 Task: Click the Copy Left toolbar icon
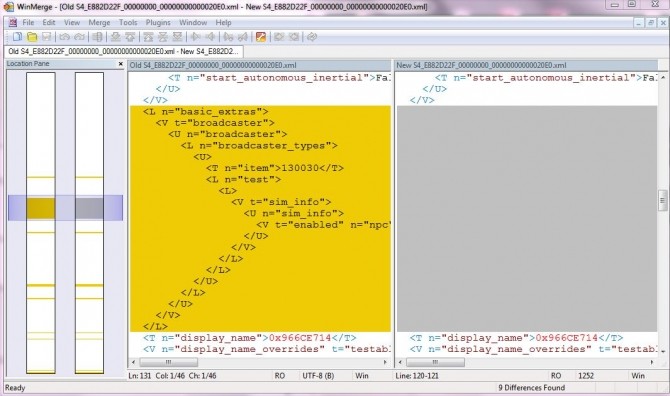210,37
